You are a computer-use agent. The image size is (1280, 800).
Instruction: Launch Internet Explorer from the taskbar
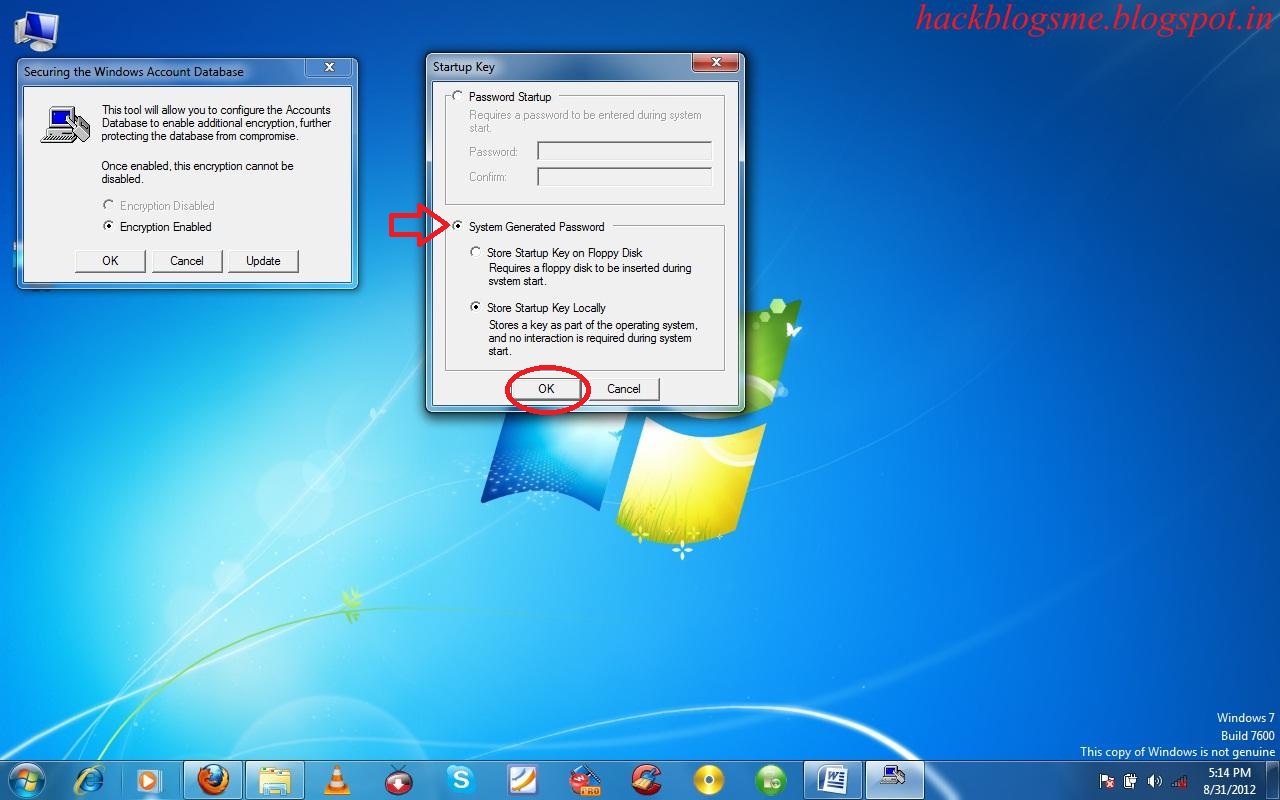90,779
